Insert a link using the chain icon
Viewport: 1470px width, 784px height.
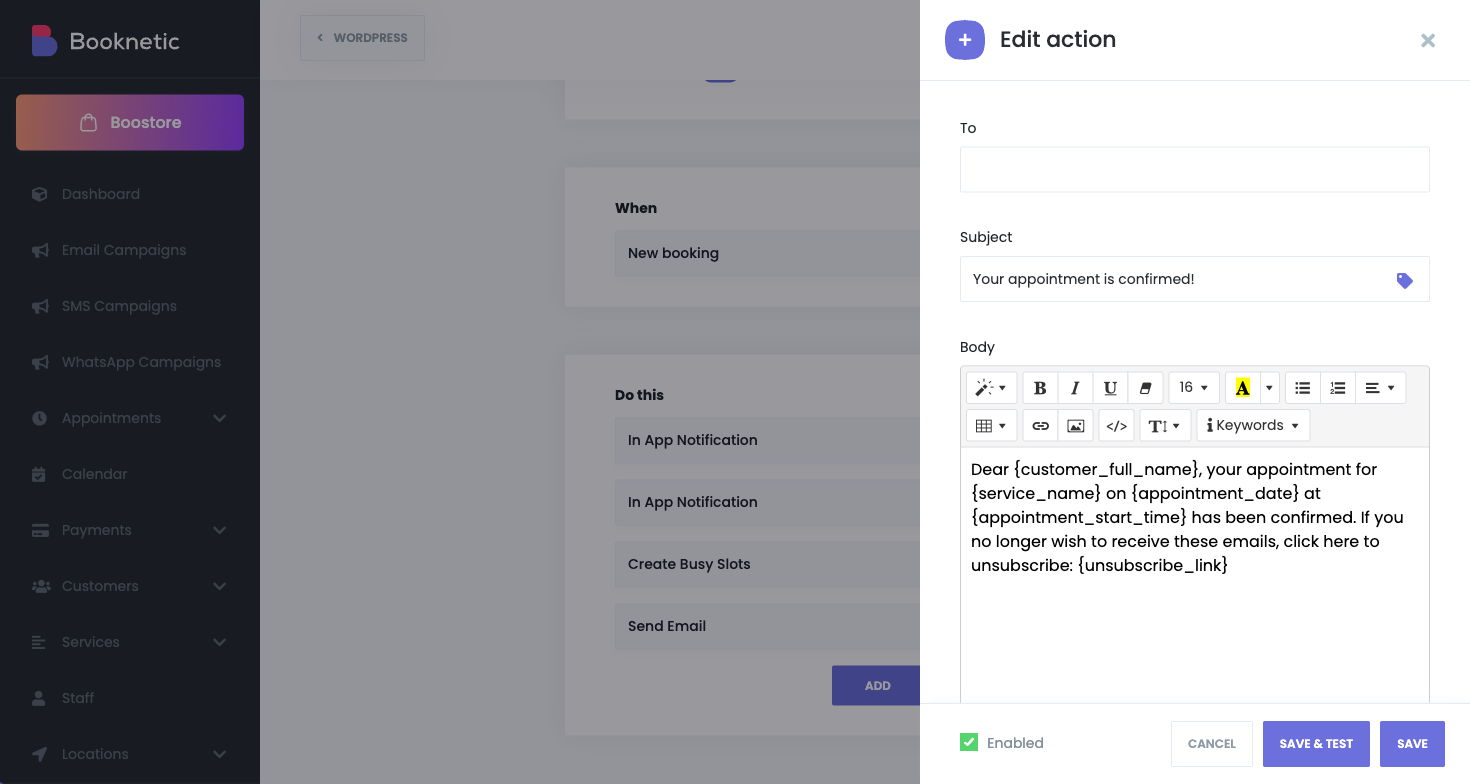[x=1040, y=426]
